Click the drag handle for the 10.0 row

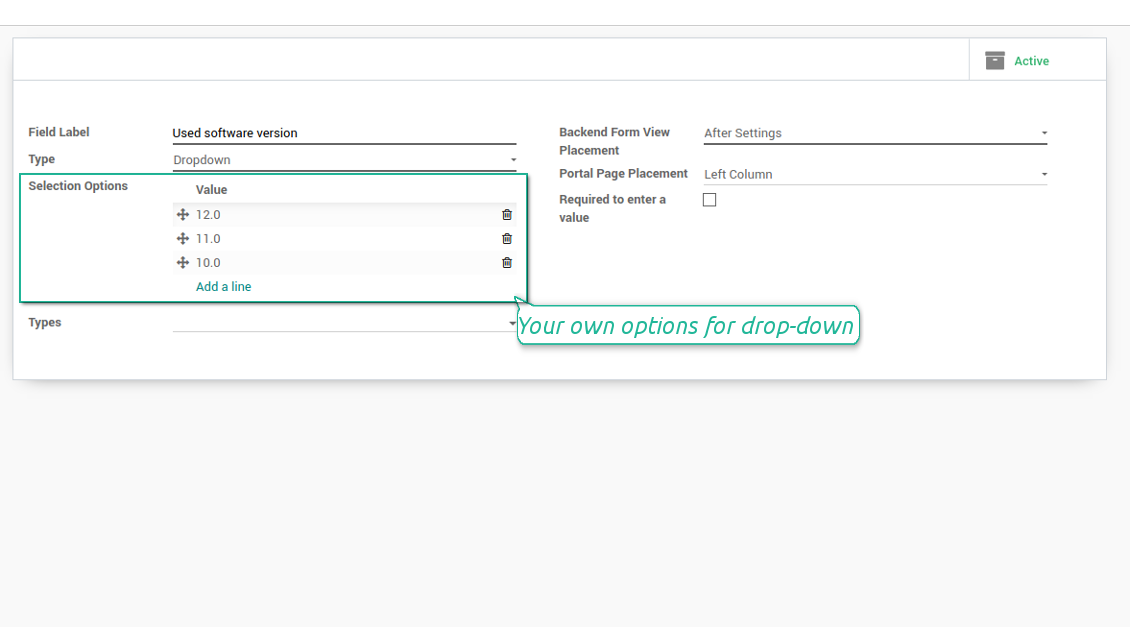[183, 263]
